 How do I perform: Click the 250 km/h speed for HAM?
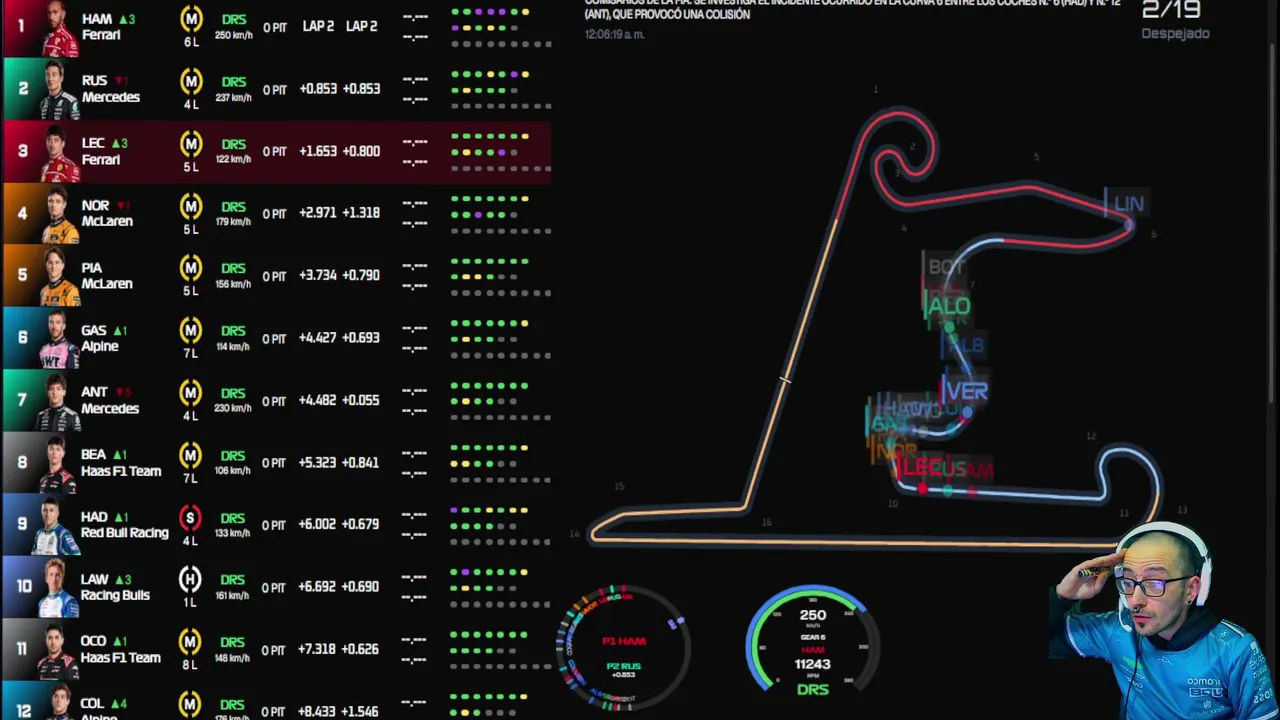pyautogui.click(x=233, y=35)
